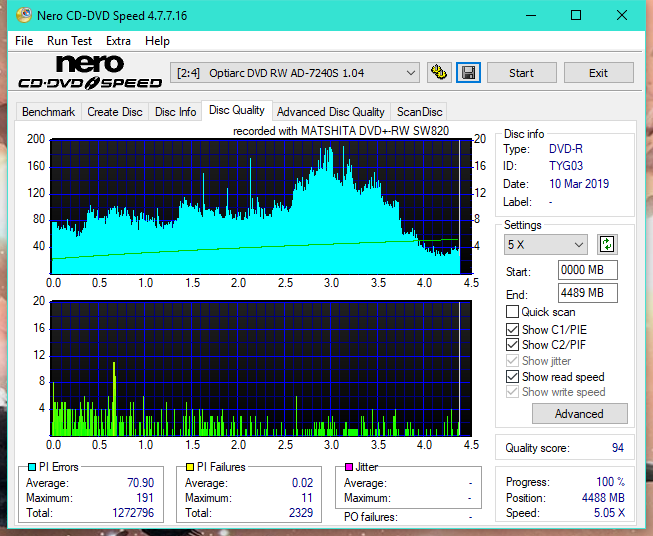653x536 pixels.
Task: Switch to the Create Disc tab
Action: pos(115,112)
